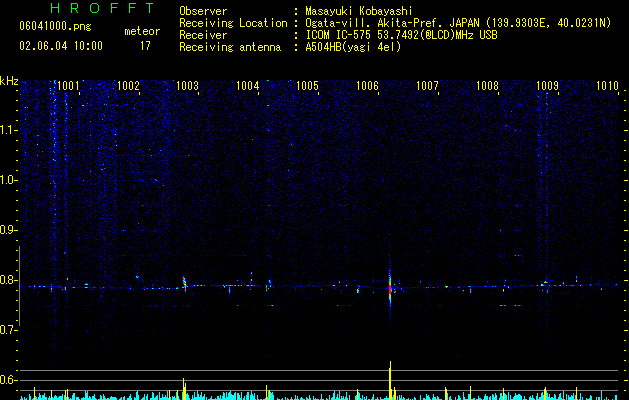Click the Receiving antenna label
Viewport: 629px width, 400px height.
pos(230,47)
